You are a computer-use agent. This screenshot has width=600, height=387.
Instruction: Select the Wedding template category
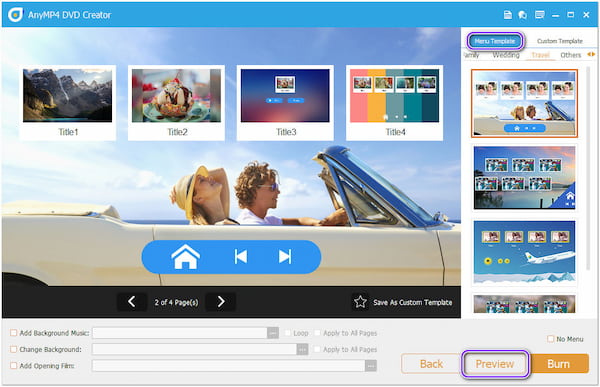coord(506,55)
